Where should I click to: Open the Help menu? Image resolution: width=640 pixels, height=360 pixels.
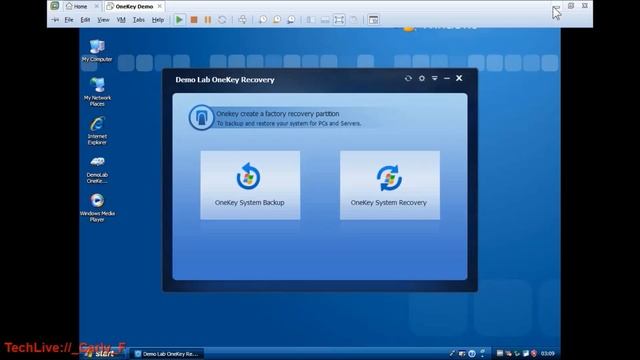tap(158, 20)
